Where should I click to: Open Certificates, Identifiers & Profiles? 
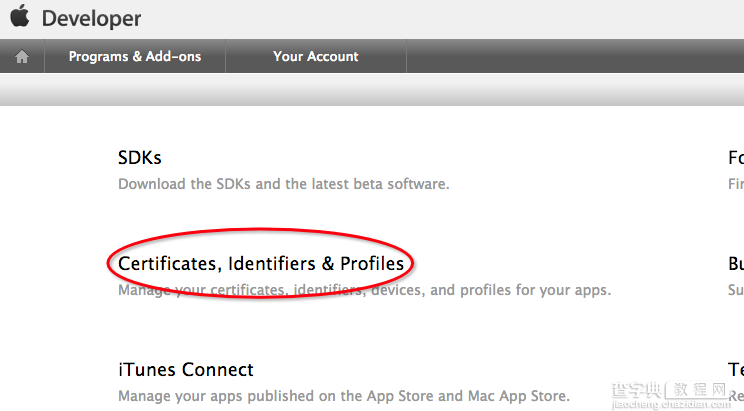pos(261,263)
